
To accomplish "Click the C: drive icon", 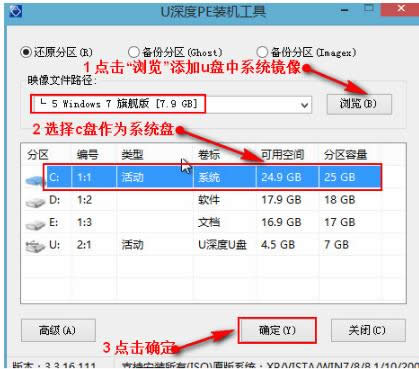I will [35, 180].
